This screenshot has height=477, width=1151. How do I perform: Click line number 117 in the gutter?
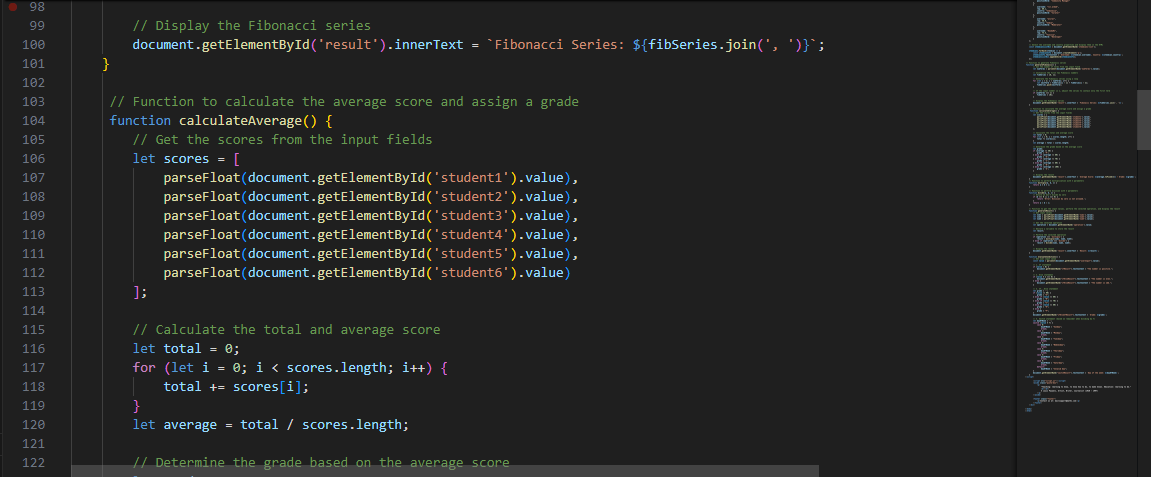(x=34, y=368)
